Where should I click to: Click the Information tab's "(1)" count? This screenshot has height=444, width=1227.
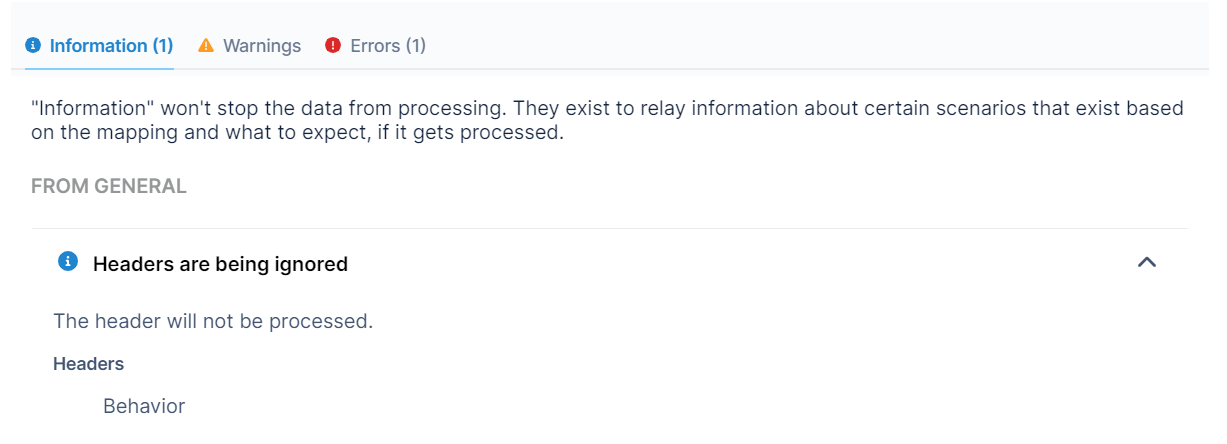(163, 46)
